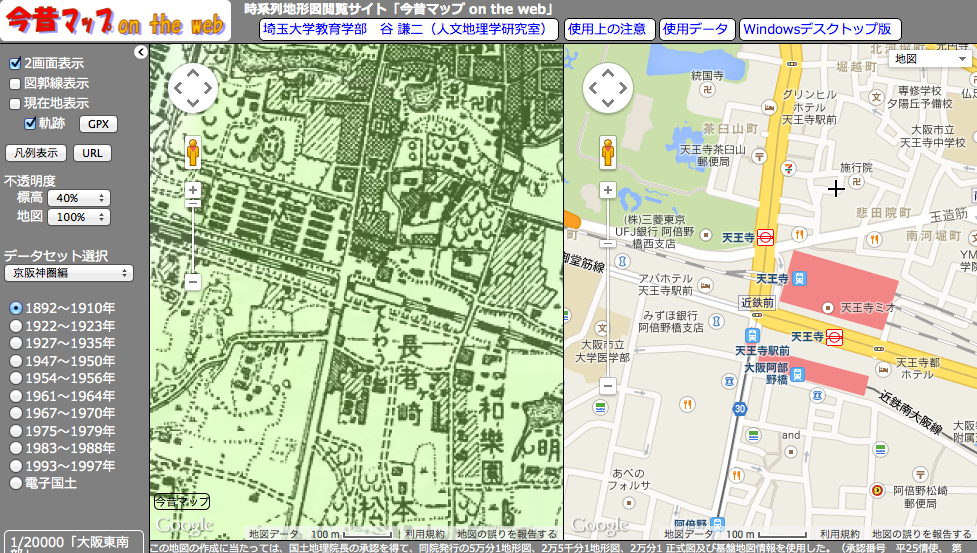Select the 1967〜1970年 period
This screenshot has width=977, height=553.
tap(16, 413)
